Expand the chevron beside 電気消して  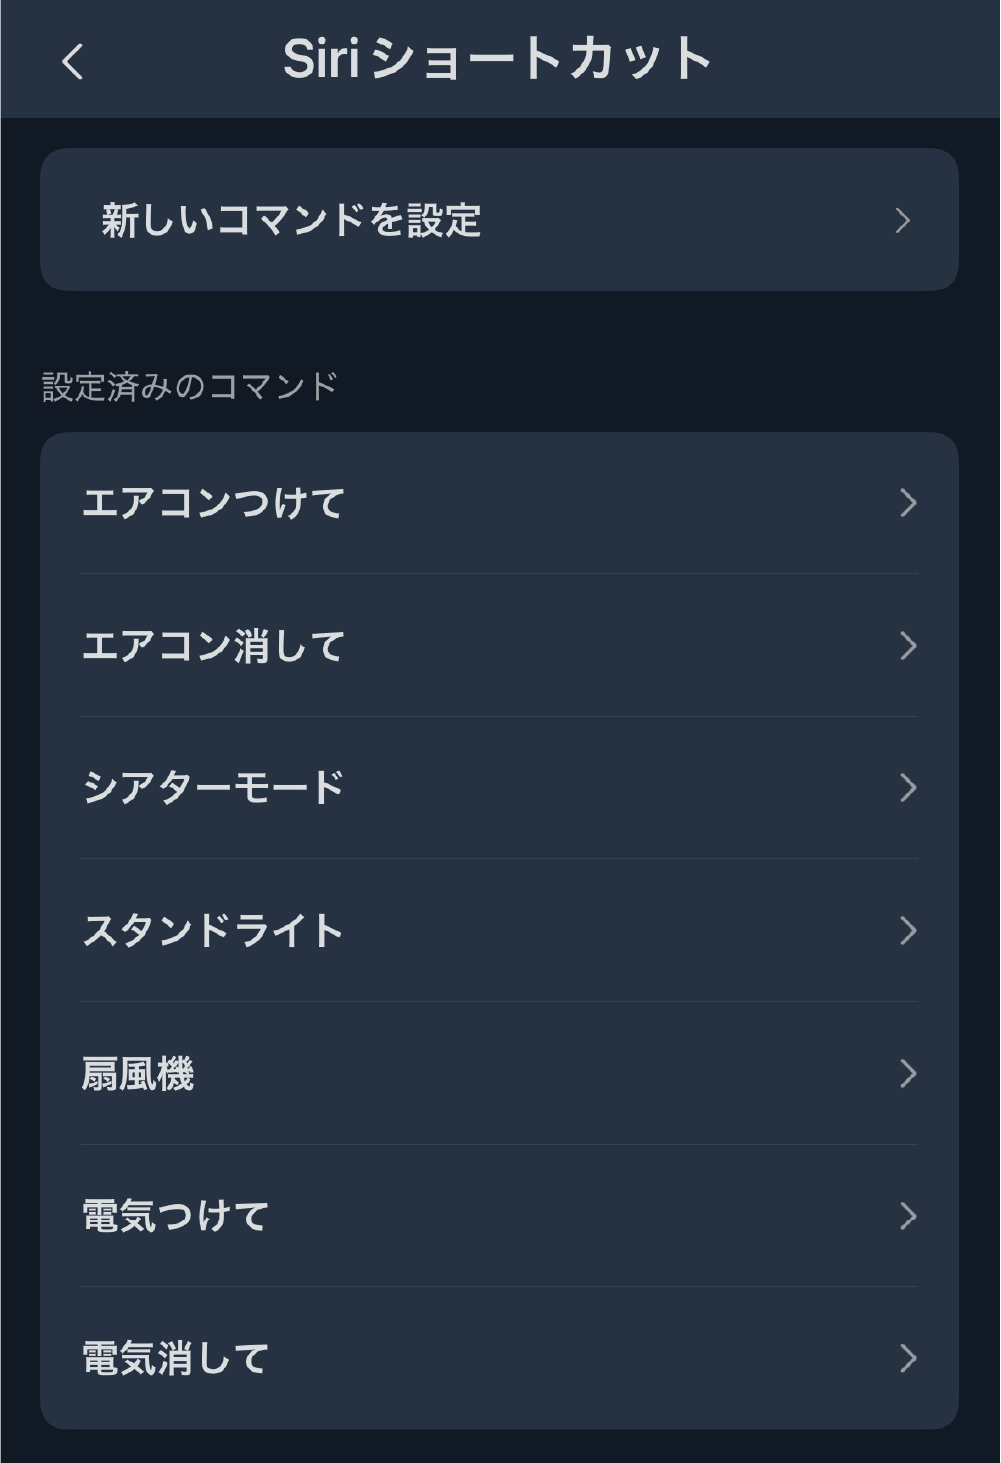[x=910, y=1360]
